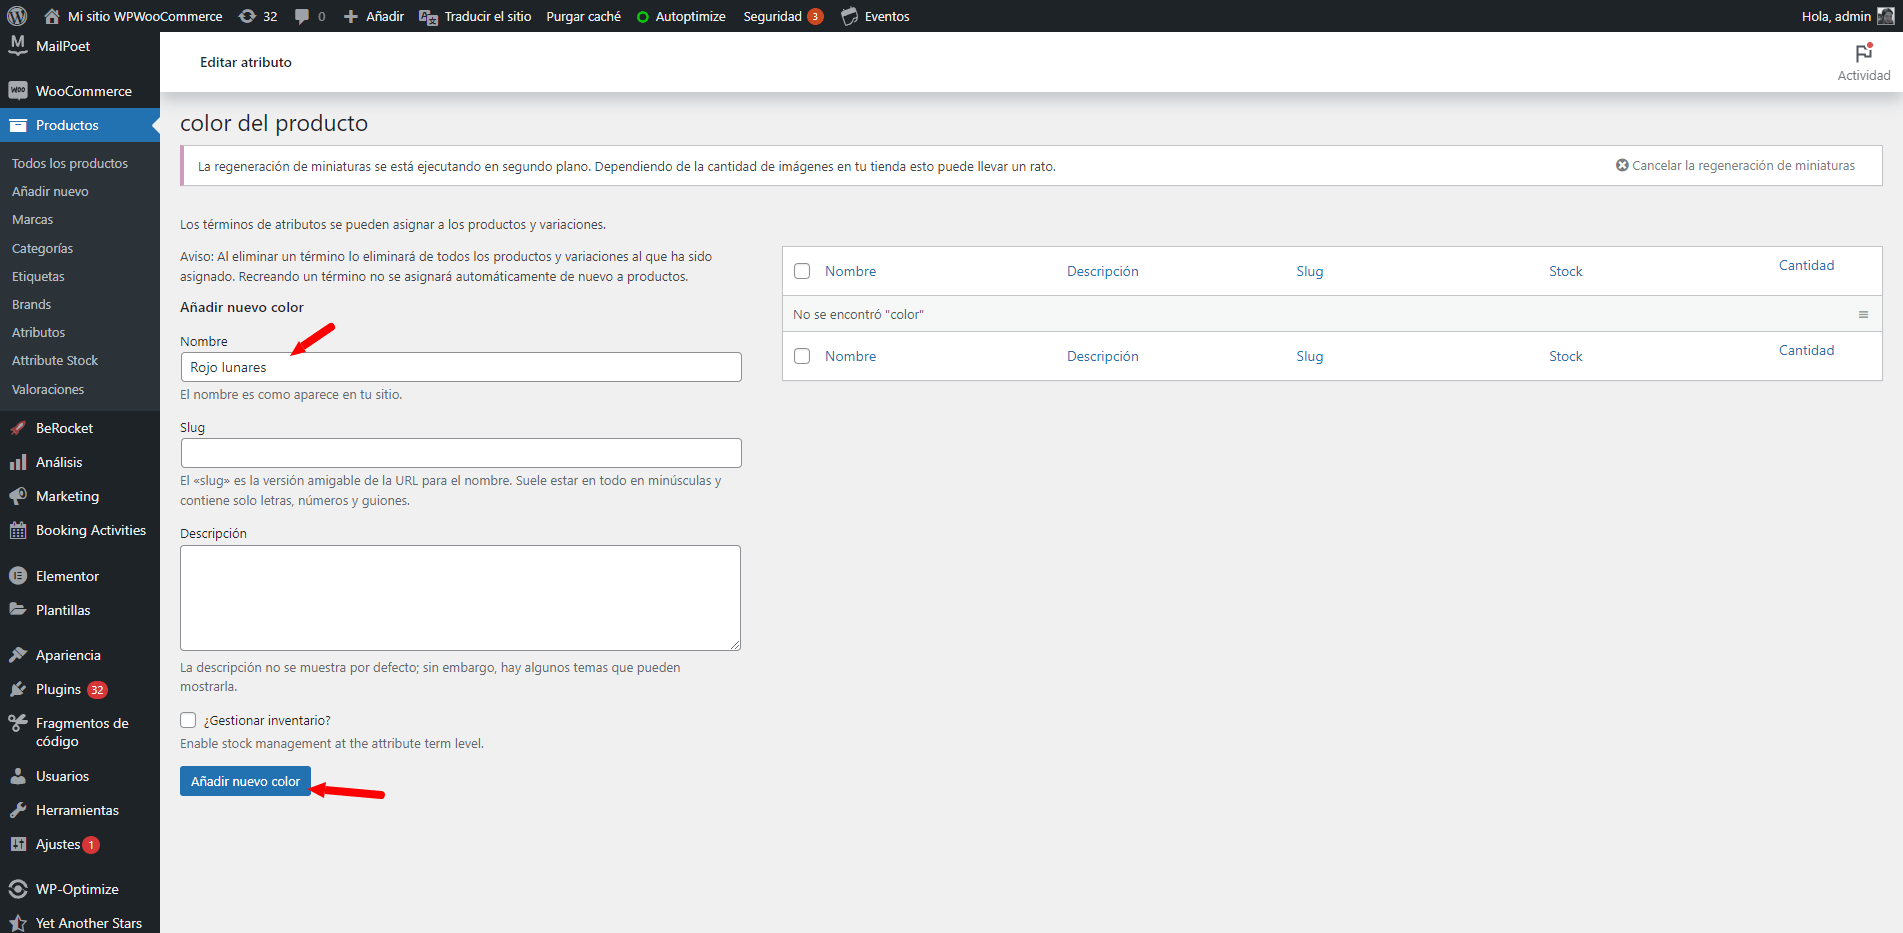The height and width of the screenshot is (933, 1903).
Task: Click the Productos archive icon
Action: [17, 125]
